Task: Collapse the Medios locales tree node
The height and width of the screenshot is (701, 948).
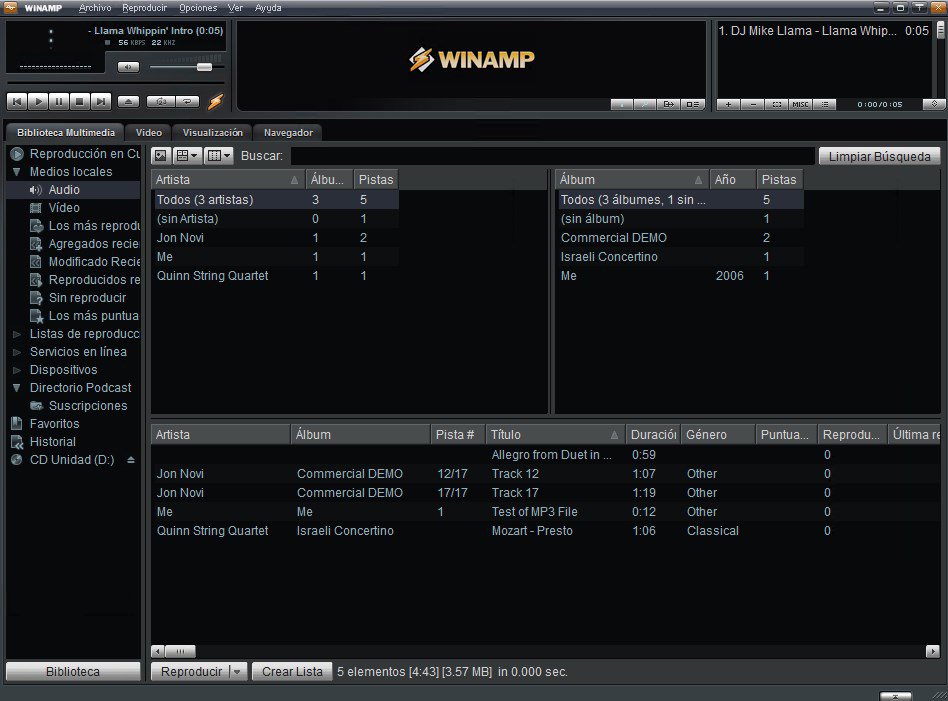Action: (x=17, y=172)
